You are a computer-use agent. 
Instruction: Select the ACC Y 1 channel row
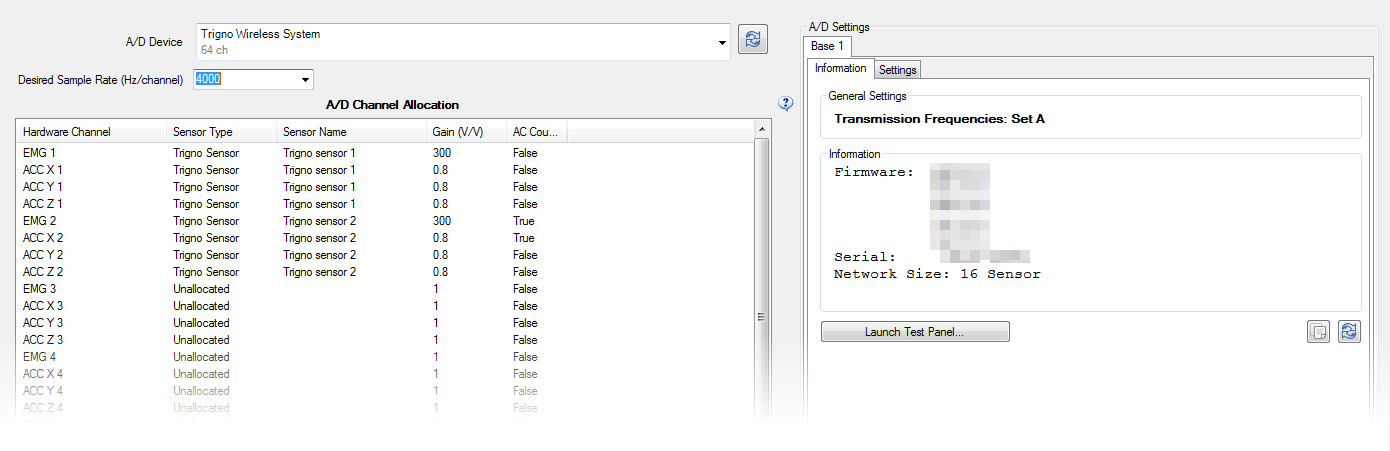[x=385, y=186]
